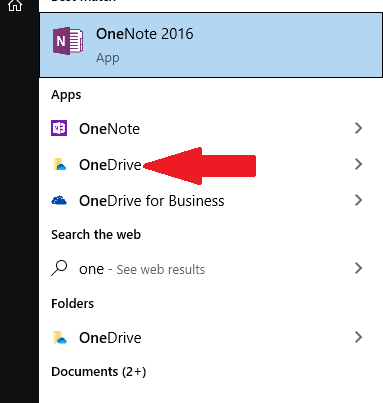The height and width of the screenshot is (403, 383).
Task: Show more Documents (2+) results
Action: (x=99, y=371)
